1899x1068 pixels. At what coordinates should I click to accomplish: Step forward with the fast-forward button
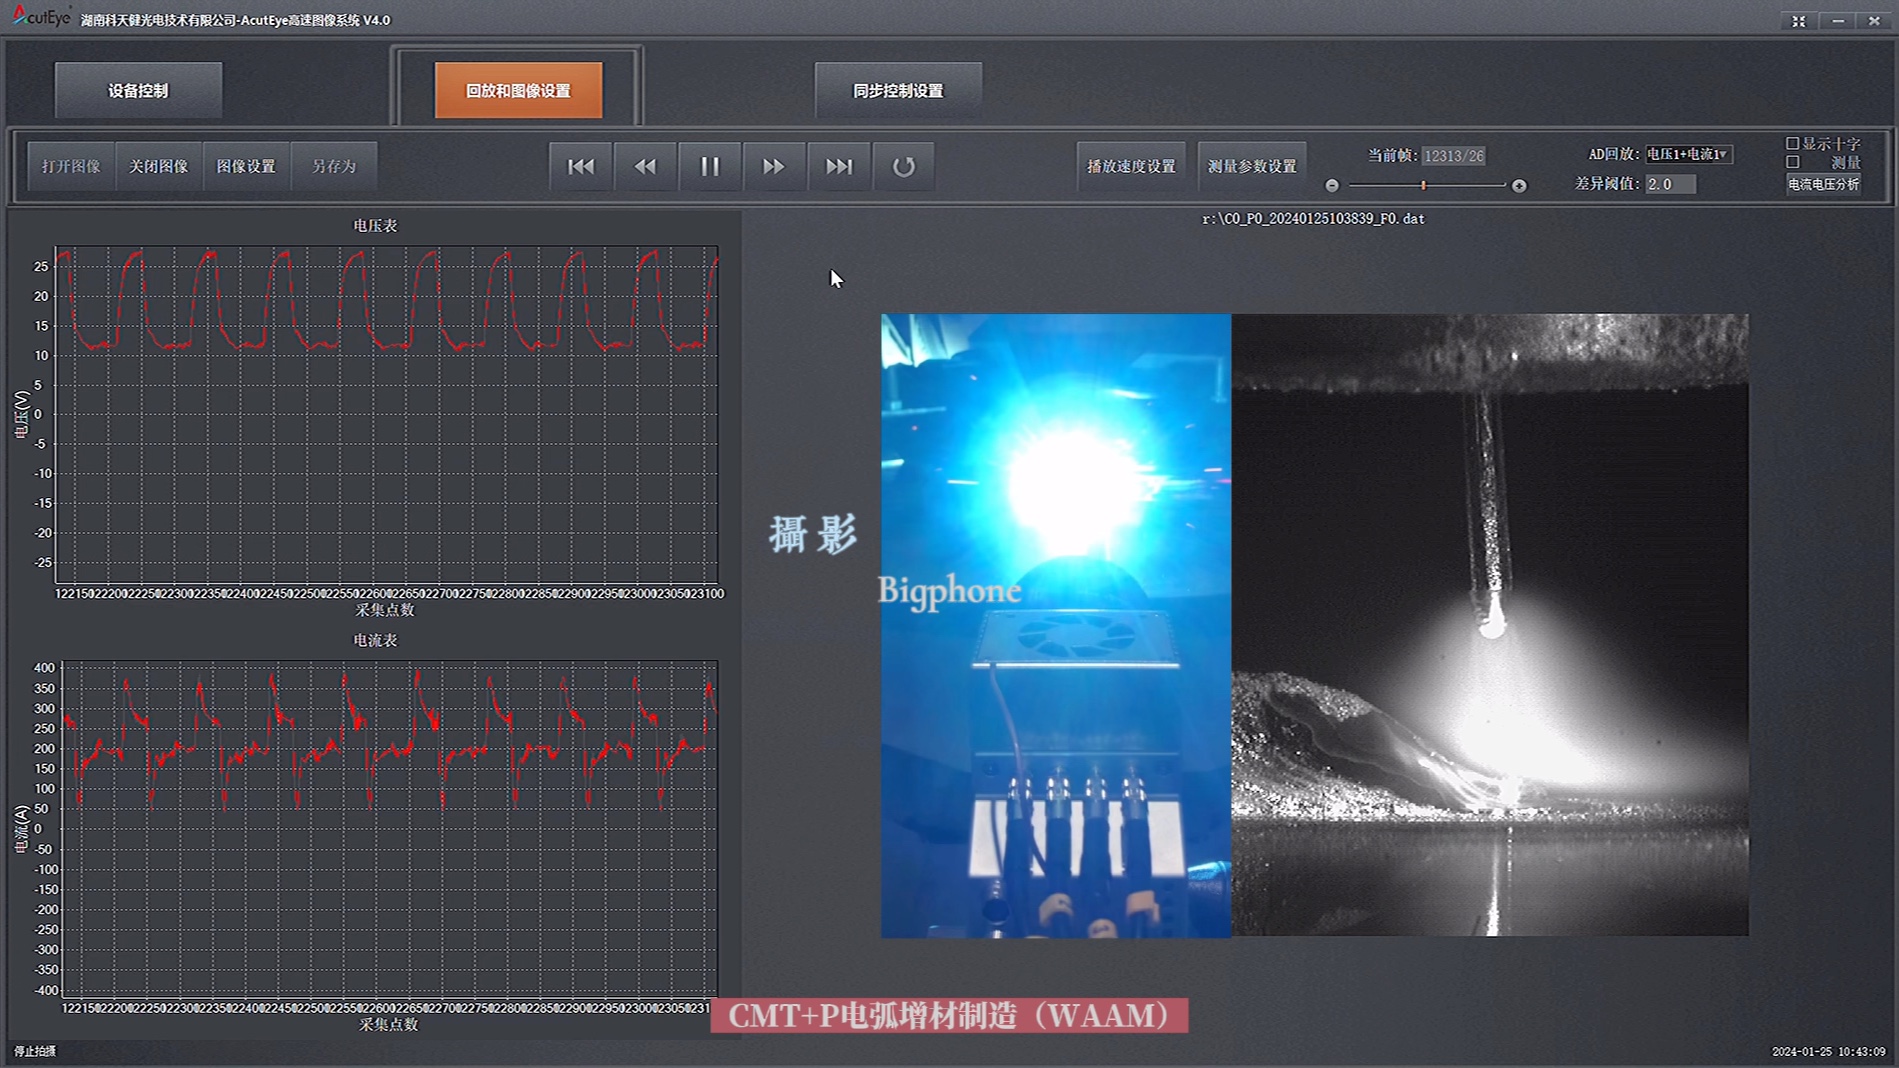(x=774, y=166)
